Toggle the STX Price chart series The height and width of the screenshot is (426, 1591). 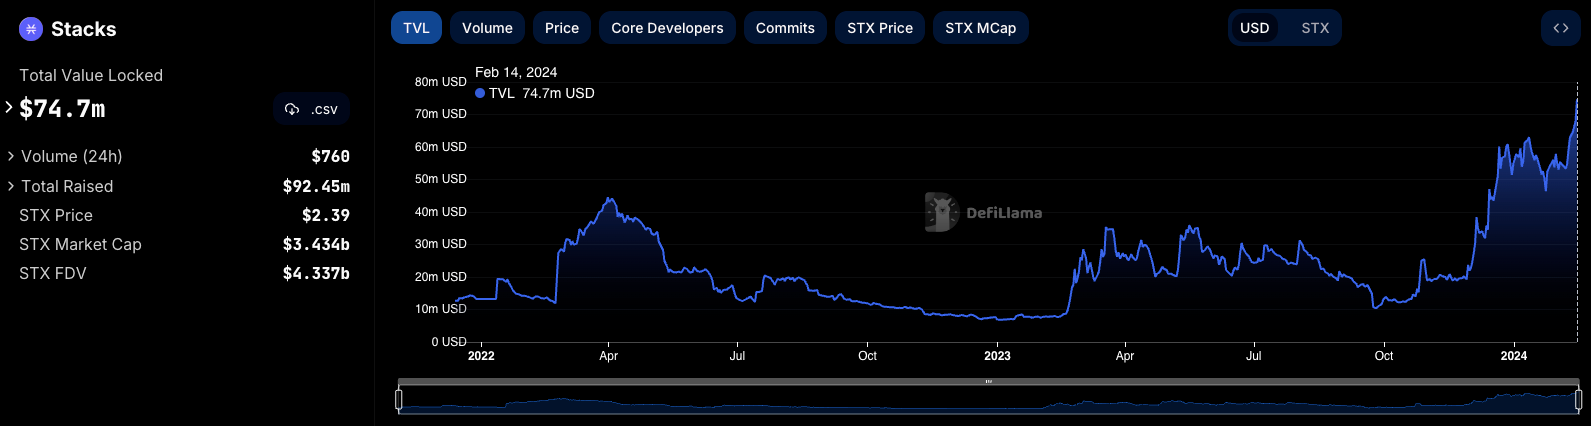(880, 28)
